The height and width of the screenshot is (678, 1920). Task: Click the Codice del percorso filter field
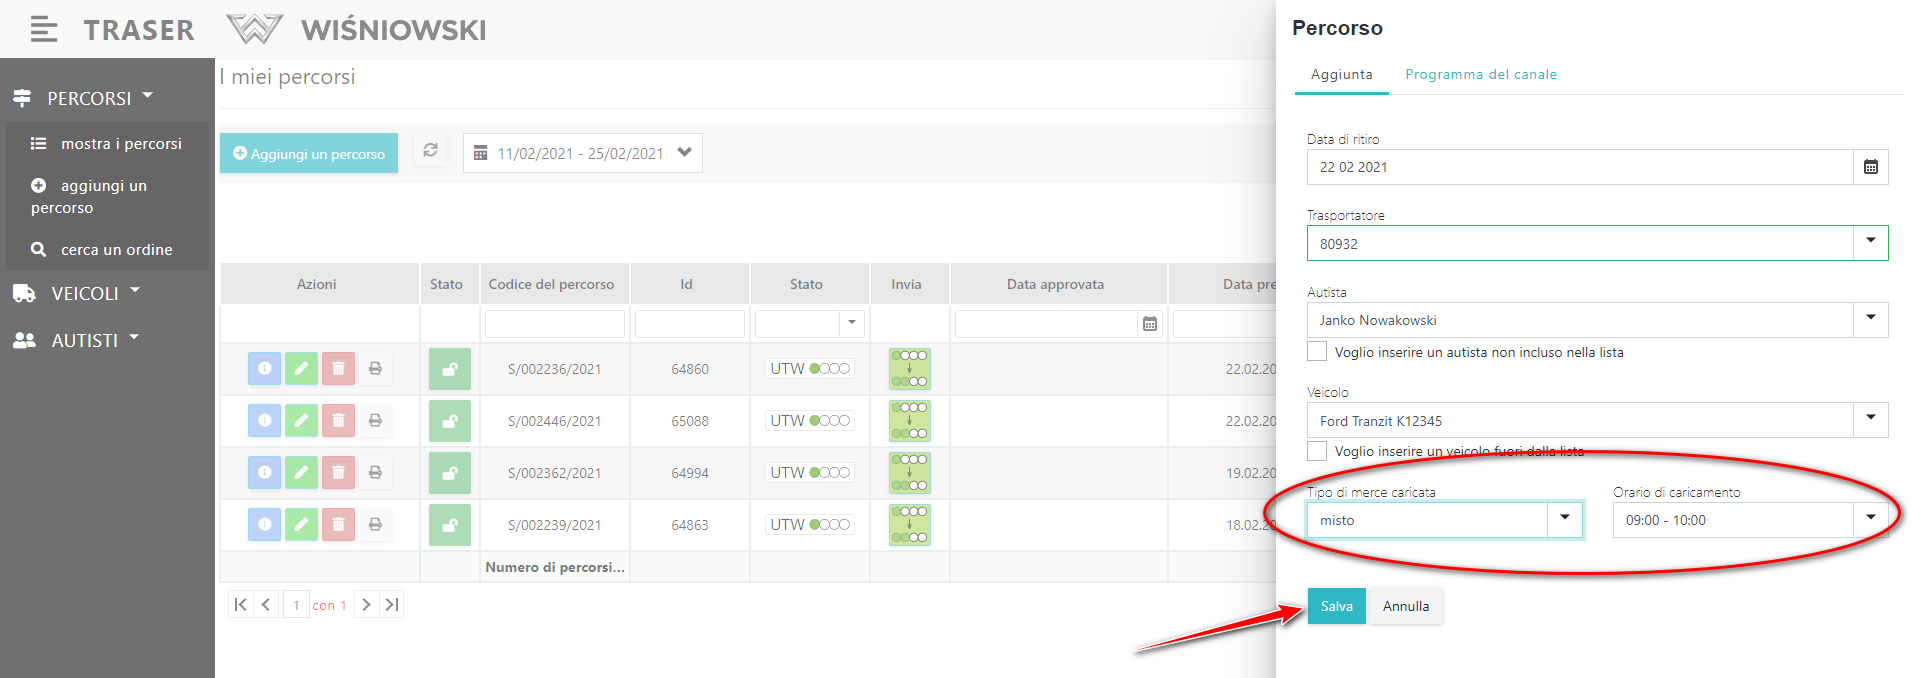(x=554, y=324)
